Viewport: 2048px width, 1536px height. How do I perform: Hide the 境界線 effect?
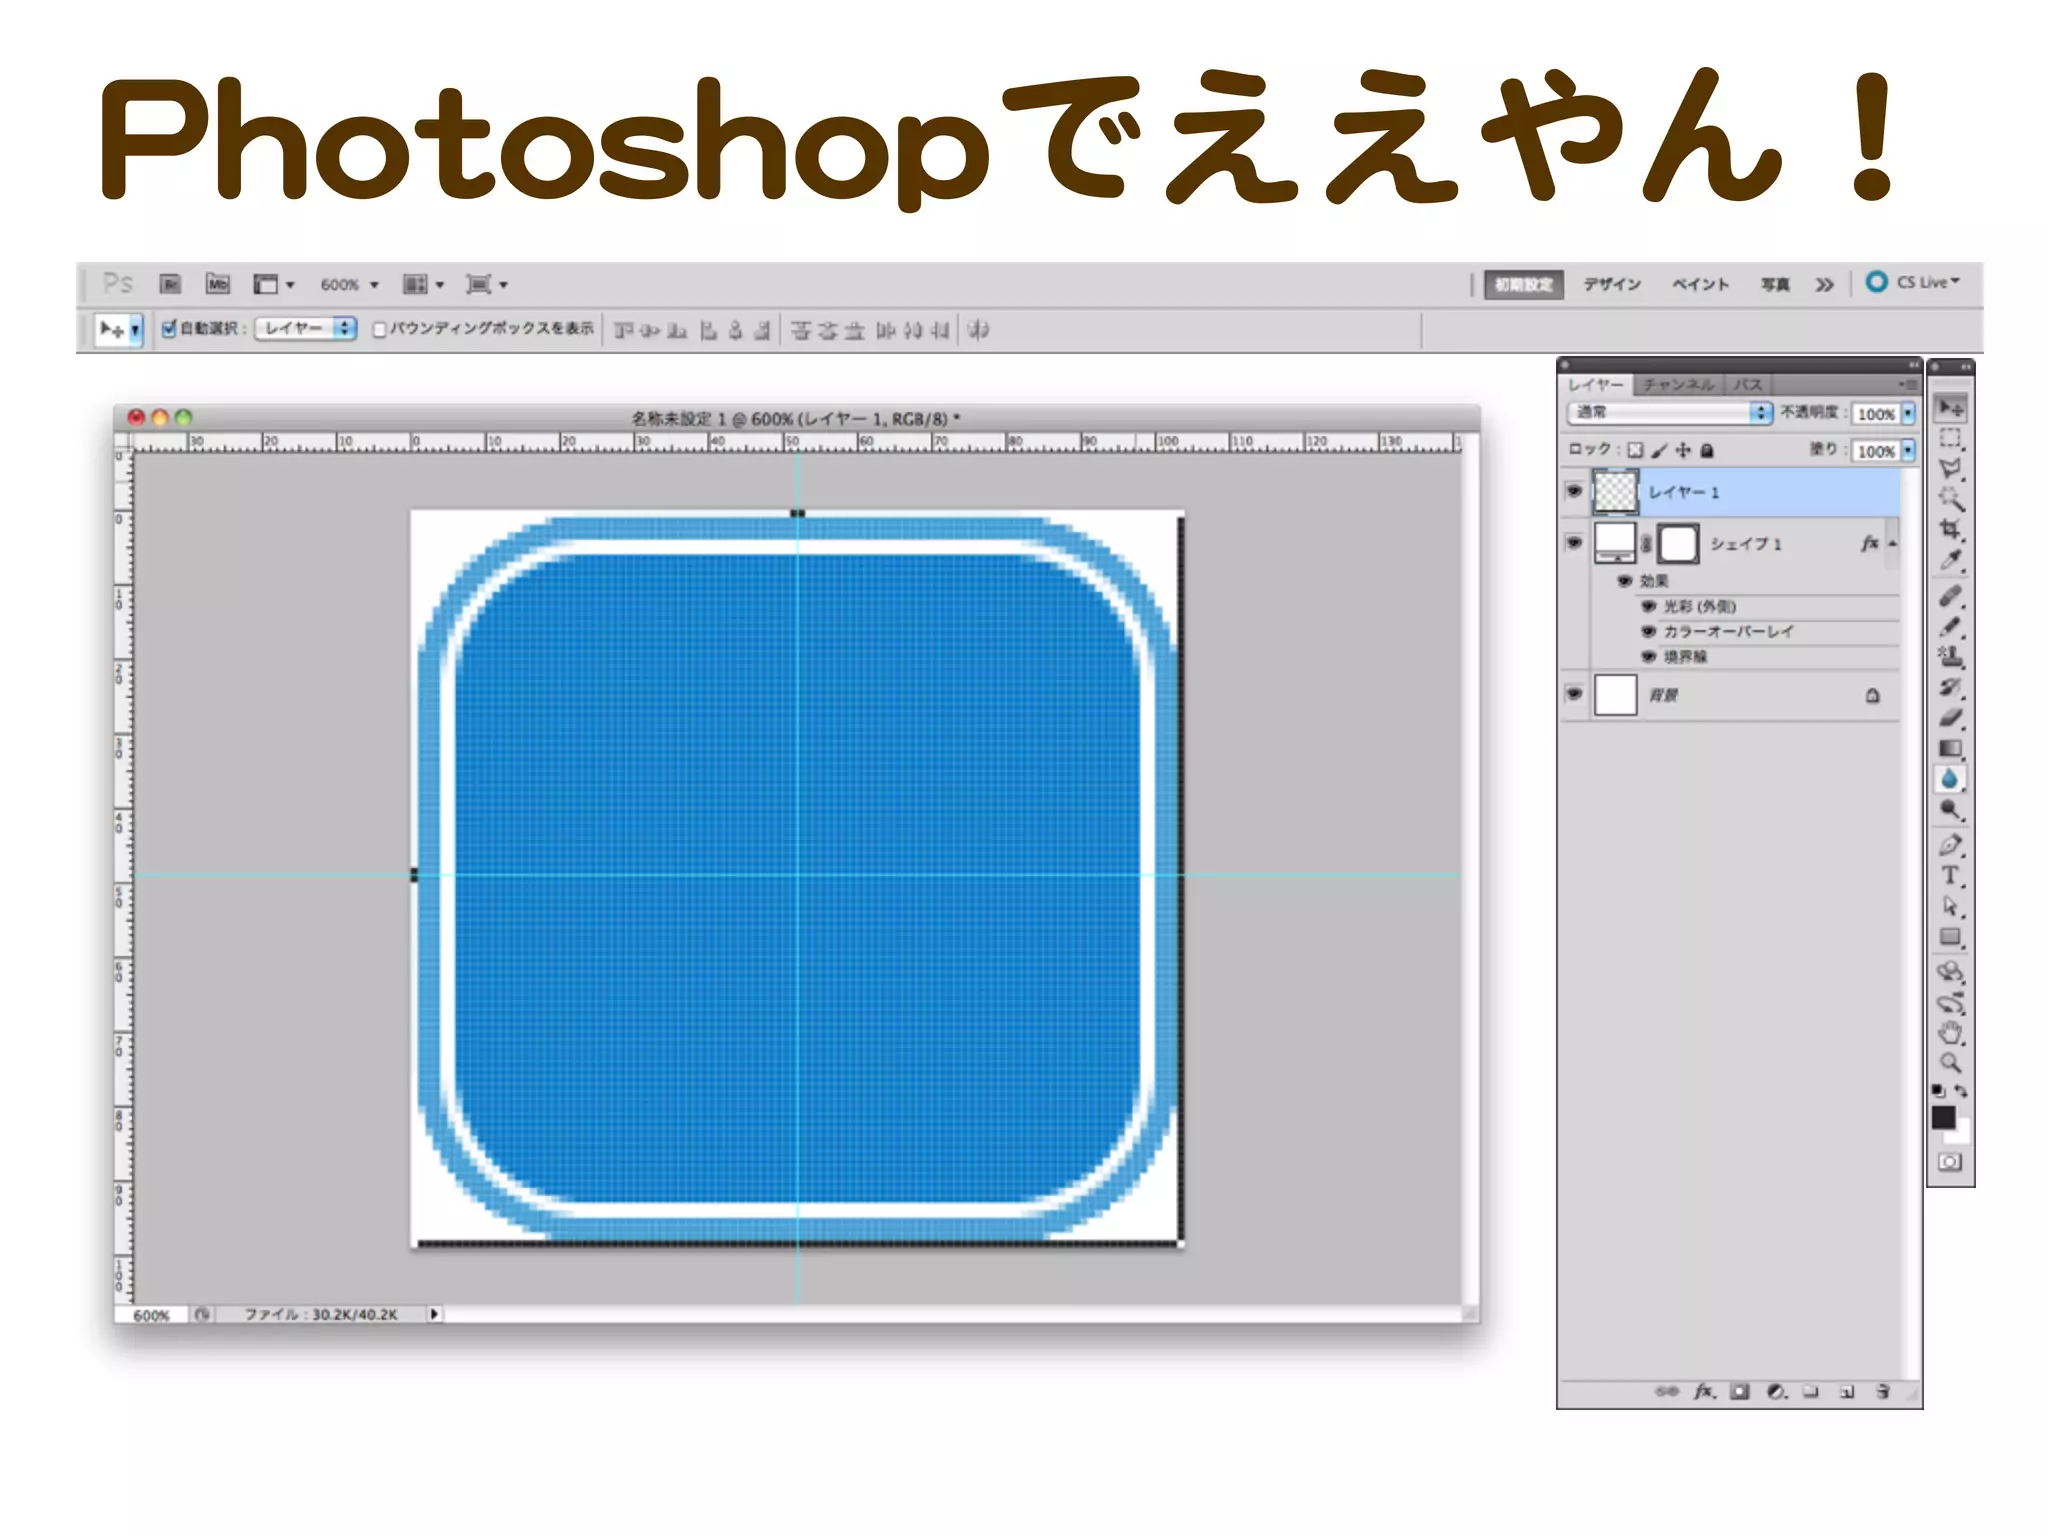click(1648, 656)
